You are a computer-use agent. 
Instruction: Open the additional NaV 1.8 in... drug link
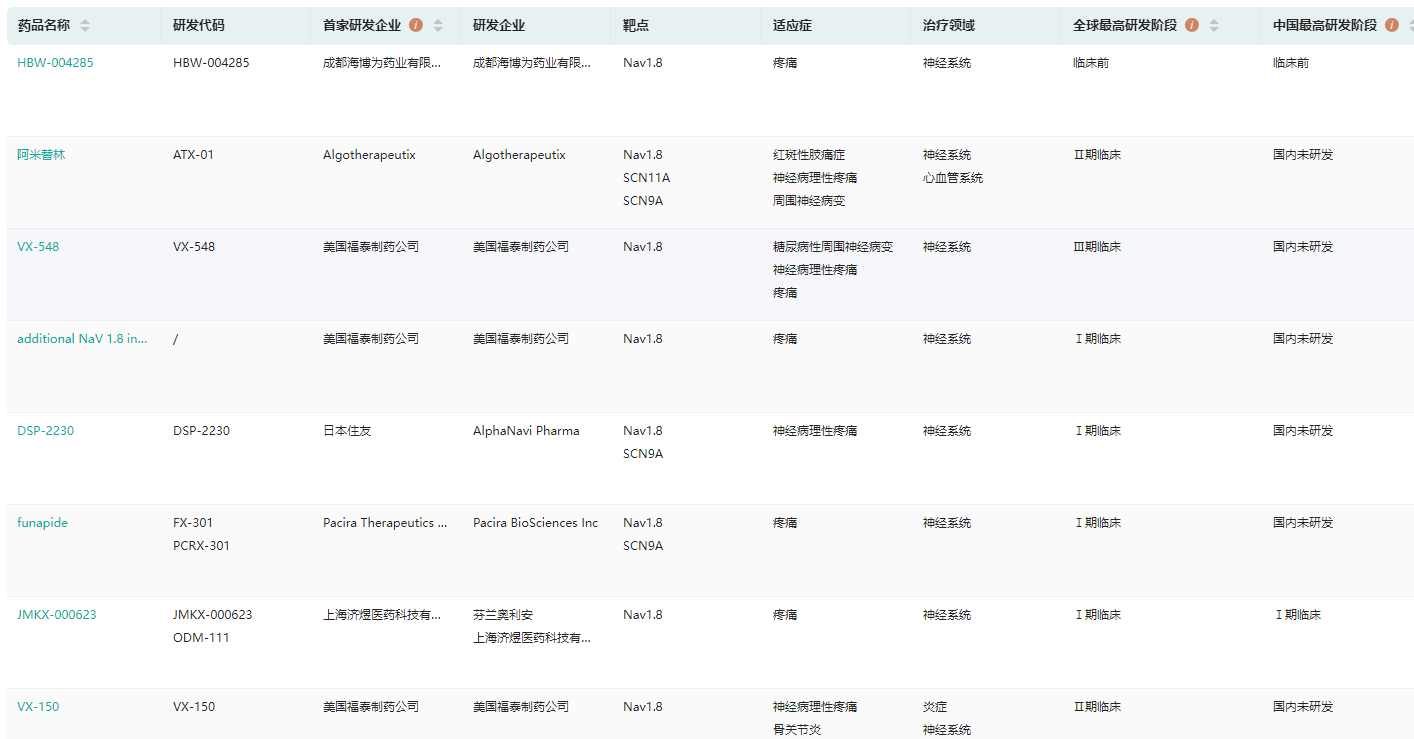(x=82, y=339)
